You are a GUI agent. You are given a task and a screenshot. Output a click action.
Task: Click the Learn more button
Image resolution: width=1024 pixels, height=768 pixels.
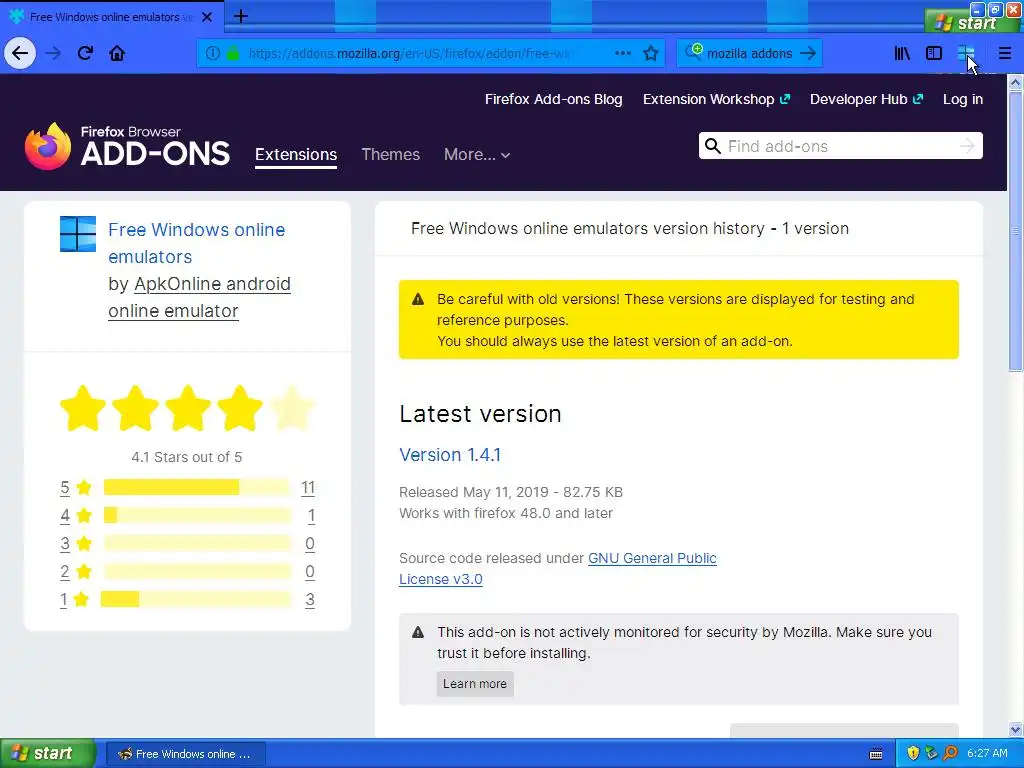pos(475,684)
